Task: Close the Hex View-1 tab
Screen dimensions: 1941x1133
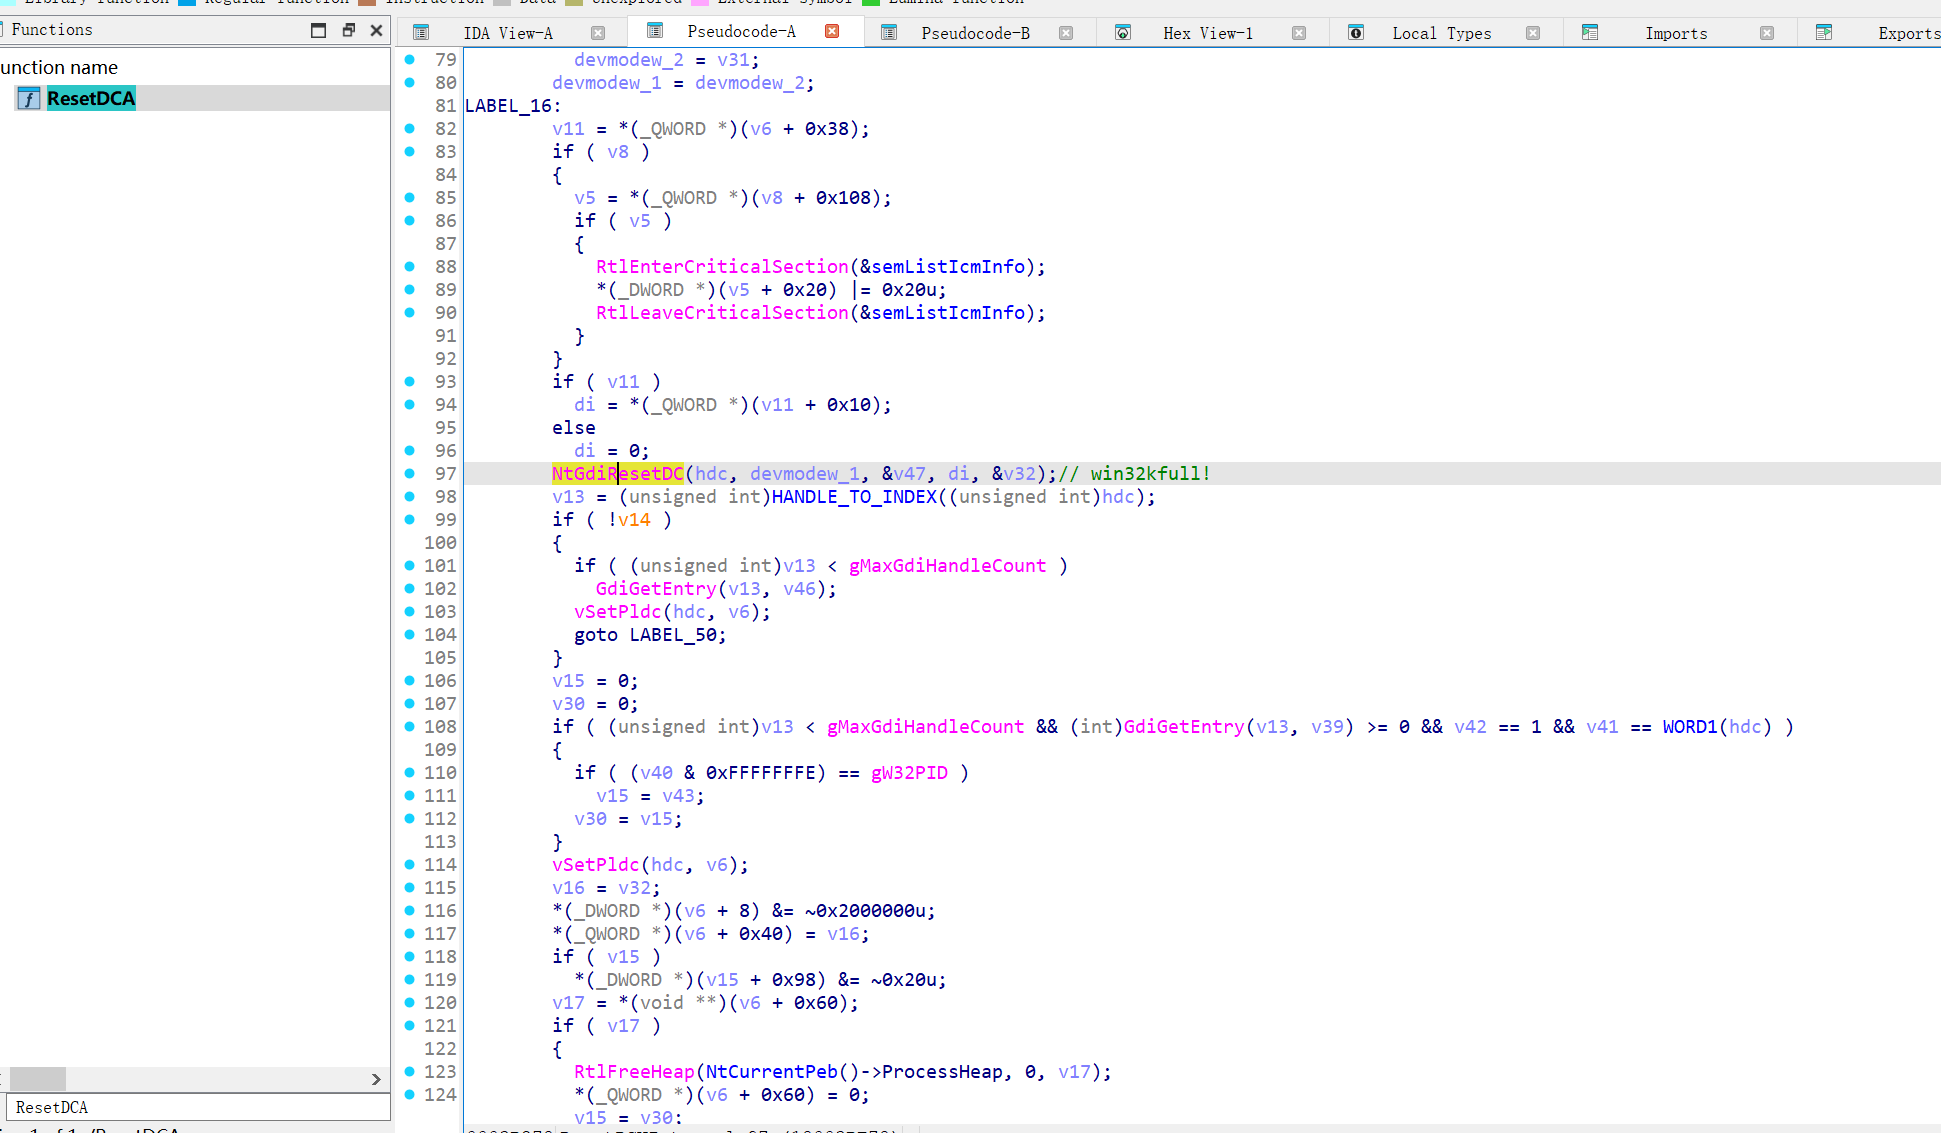Action: (1299, 33)
